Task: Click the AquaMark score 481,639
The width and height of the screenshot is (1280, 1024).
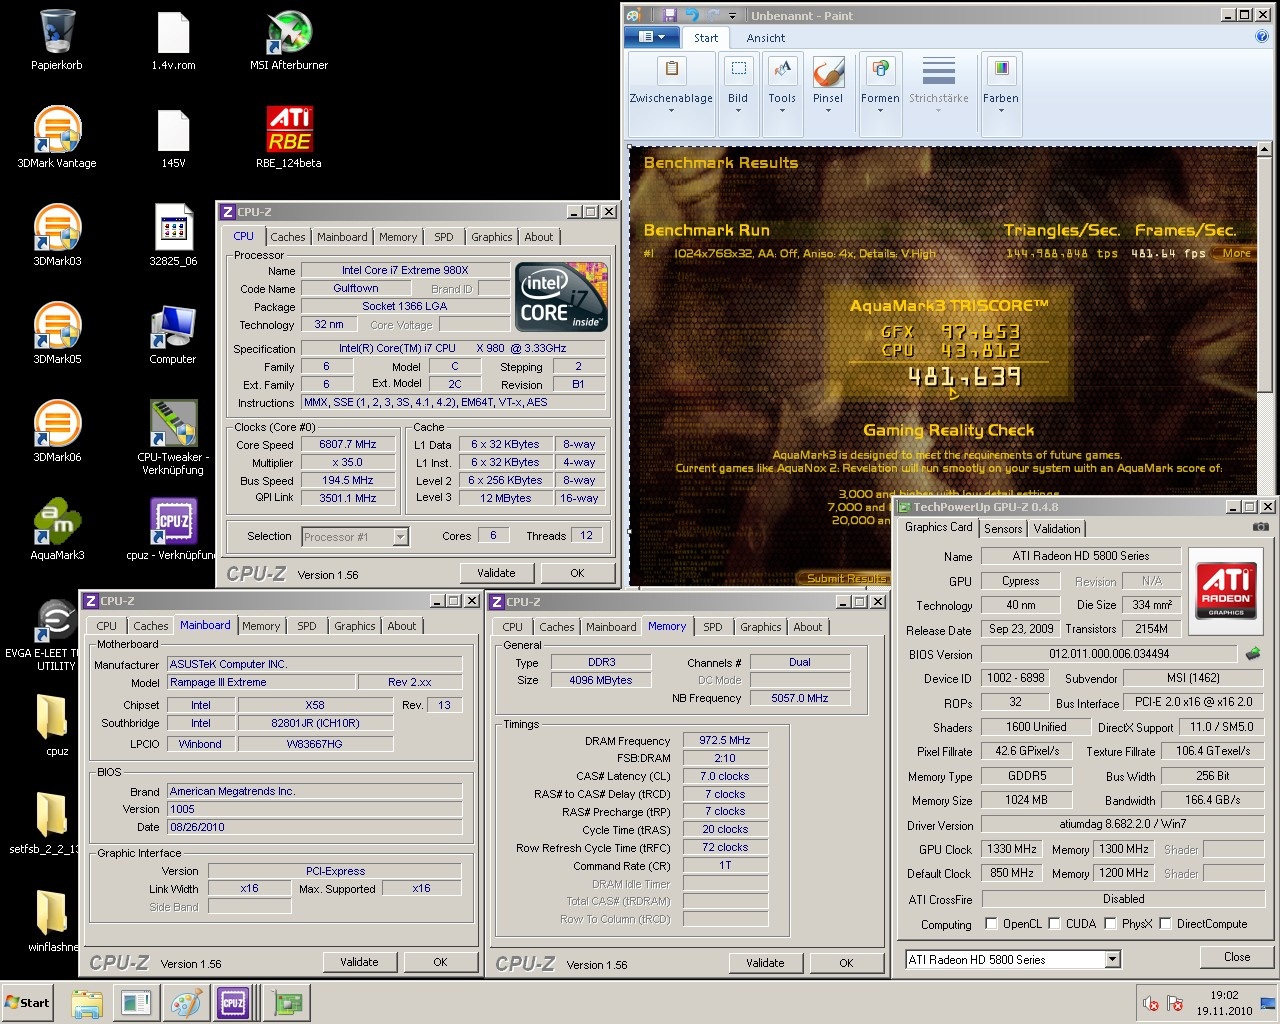Action: [965, 377]
